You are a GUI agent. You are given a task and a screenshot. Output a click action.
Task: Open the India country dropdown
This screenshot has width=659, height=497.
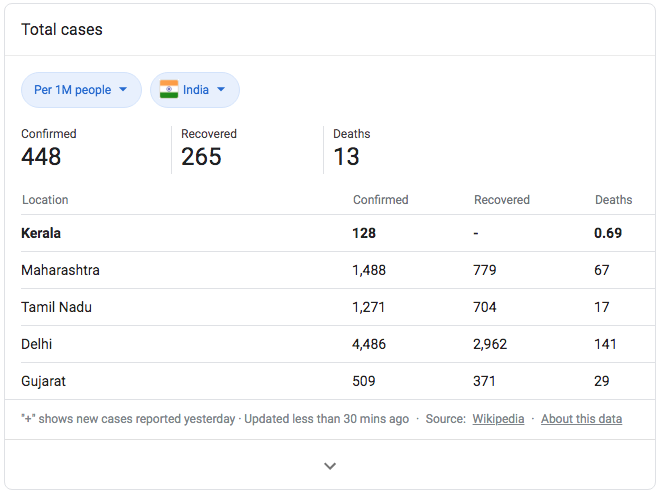click(195, 90)
